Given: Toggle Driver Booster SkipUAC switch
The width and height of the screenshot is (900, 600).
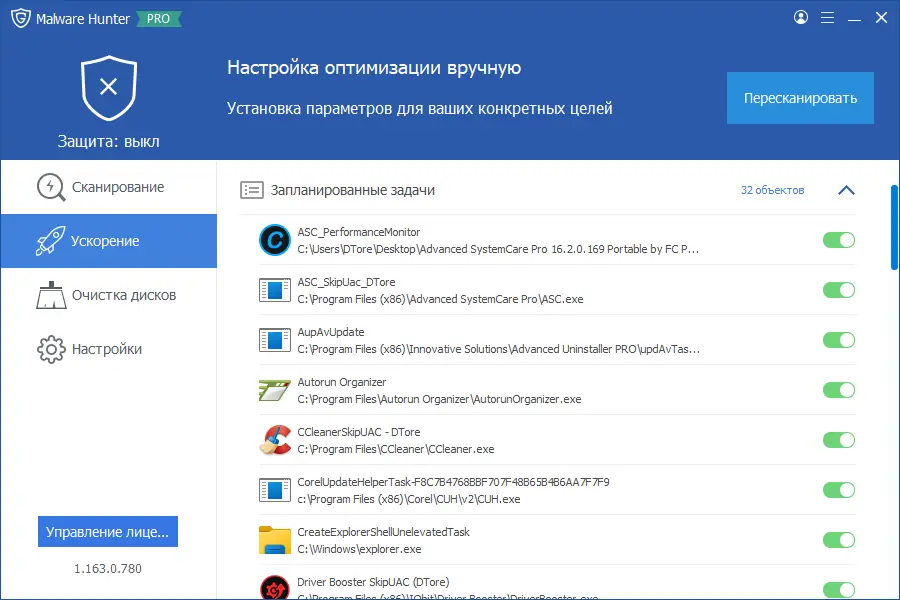Looking at the screenshot, I should coord(839,590).
